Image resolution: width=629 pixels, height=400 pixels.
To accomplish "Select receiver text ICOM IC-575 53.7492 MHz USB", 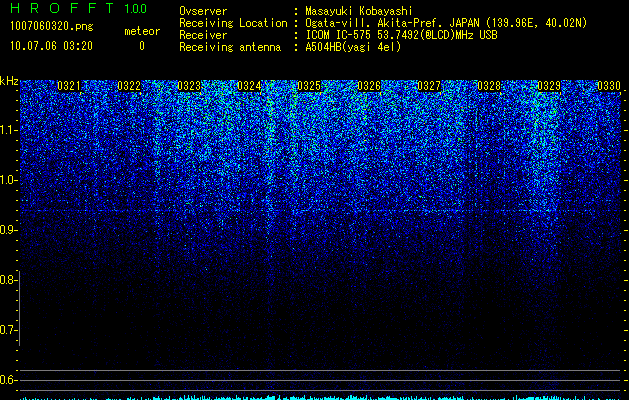I will 402,35.
